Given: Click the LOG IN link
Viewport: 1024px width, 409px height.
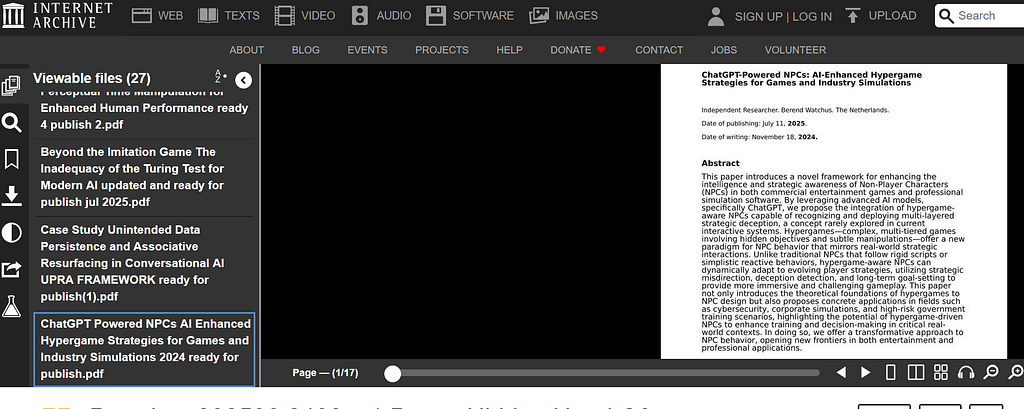Looking at the screenshot, I should 812,17.
